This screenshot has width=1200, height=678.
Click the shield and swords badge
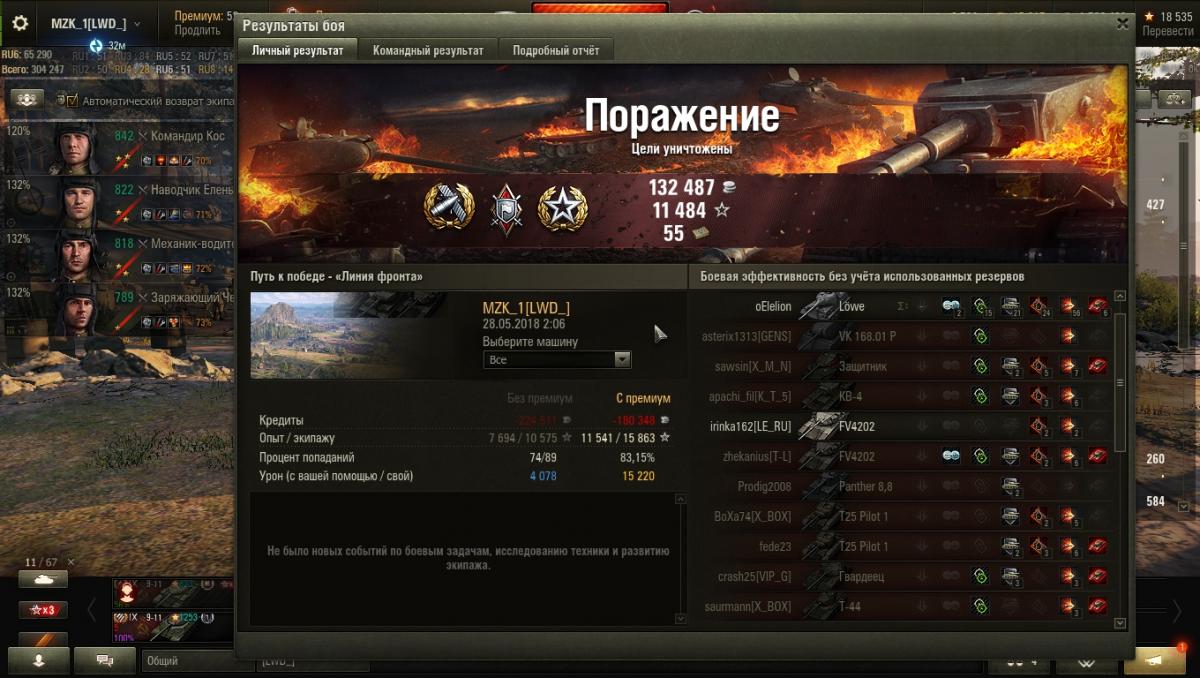click(x=506, y=209)
